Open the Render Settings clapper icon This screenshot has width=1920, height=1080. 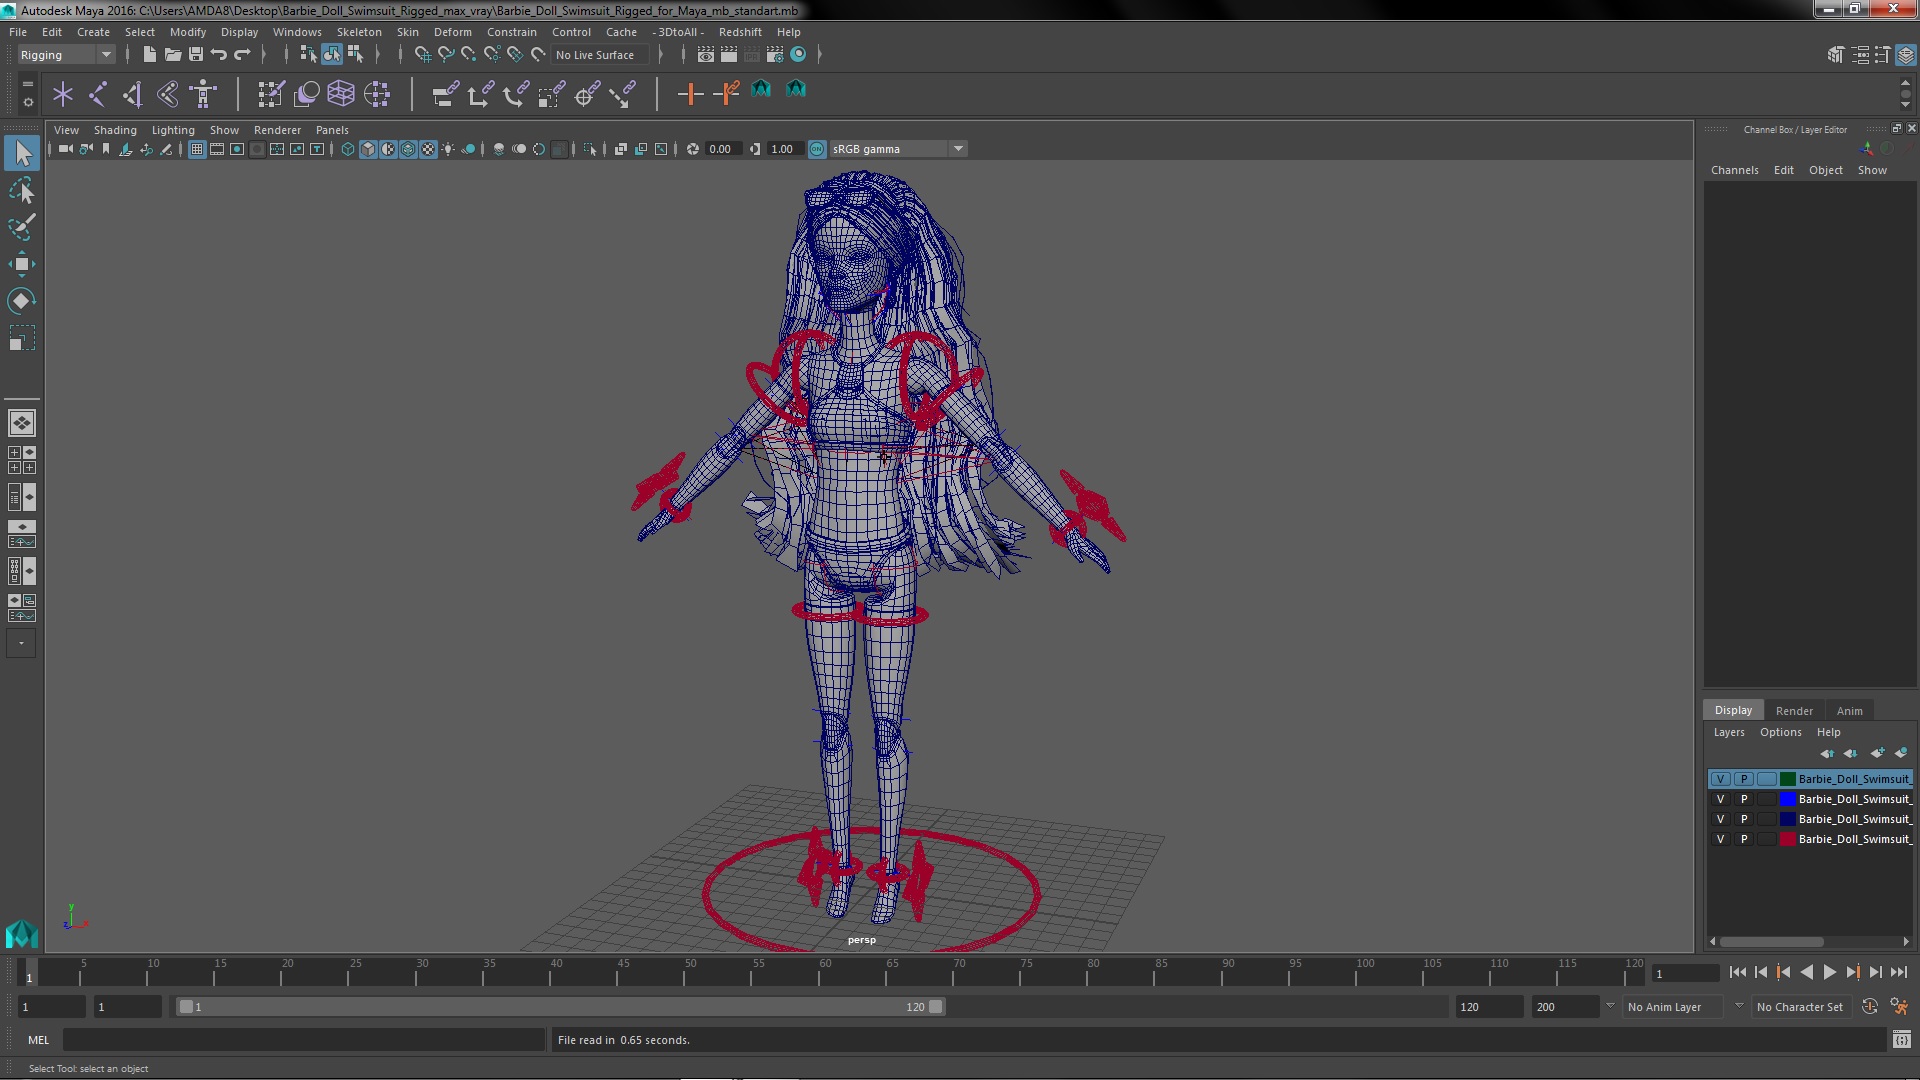click(774, 55)
